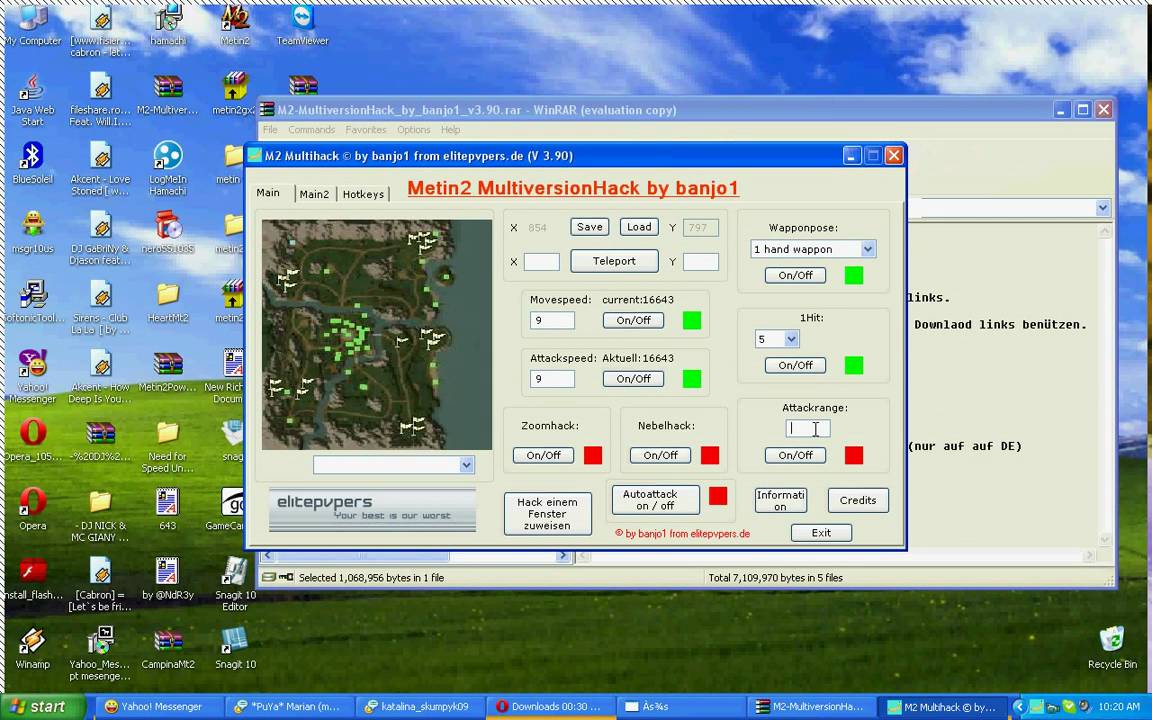
Task: Open the 643 document icon
Action: pyautogui.click(x=168, y=509)
